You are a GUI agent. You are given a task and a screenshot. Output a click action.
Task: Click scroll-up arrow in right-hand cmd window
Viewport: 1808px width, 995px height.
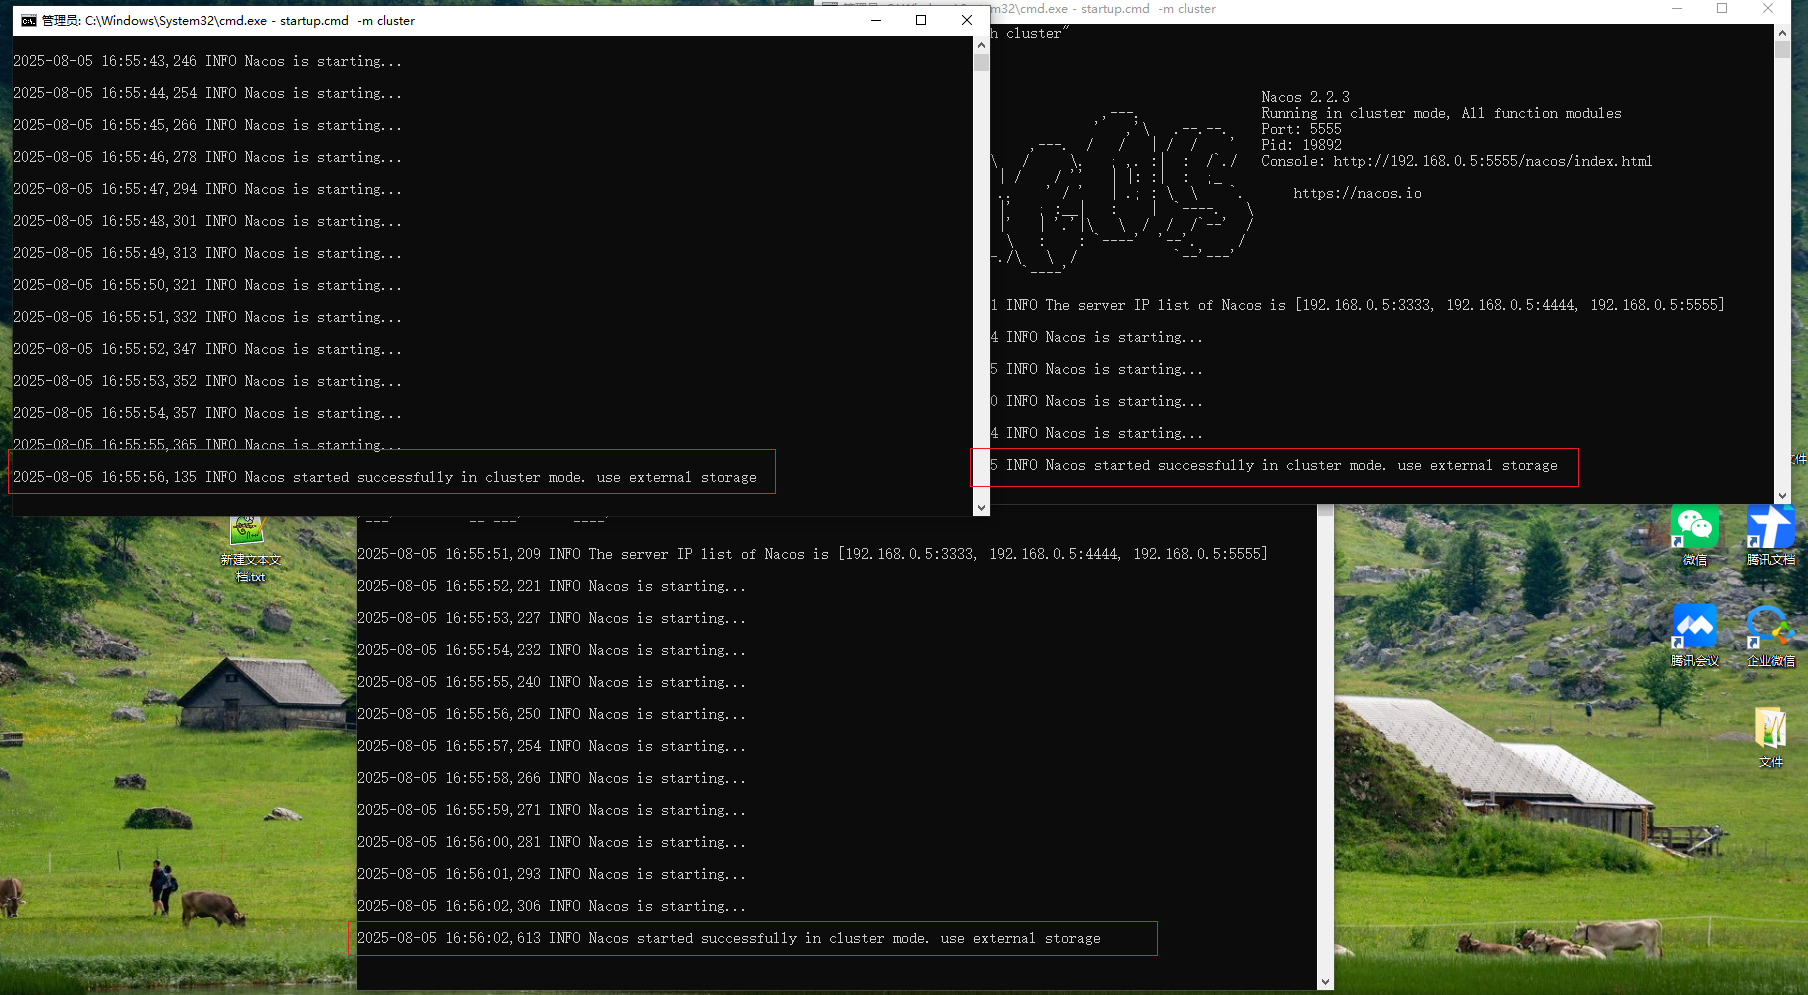(x=1782, y=32)
